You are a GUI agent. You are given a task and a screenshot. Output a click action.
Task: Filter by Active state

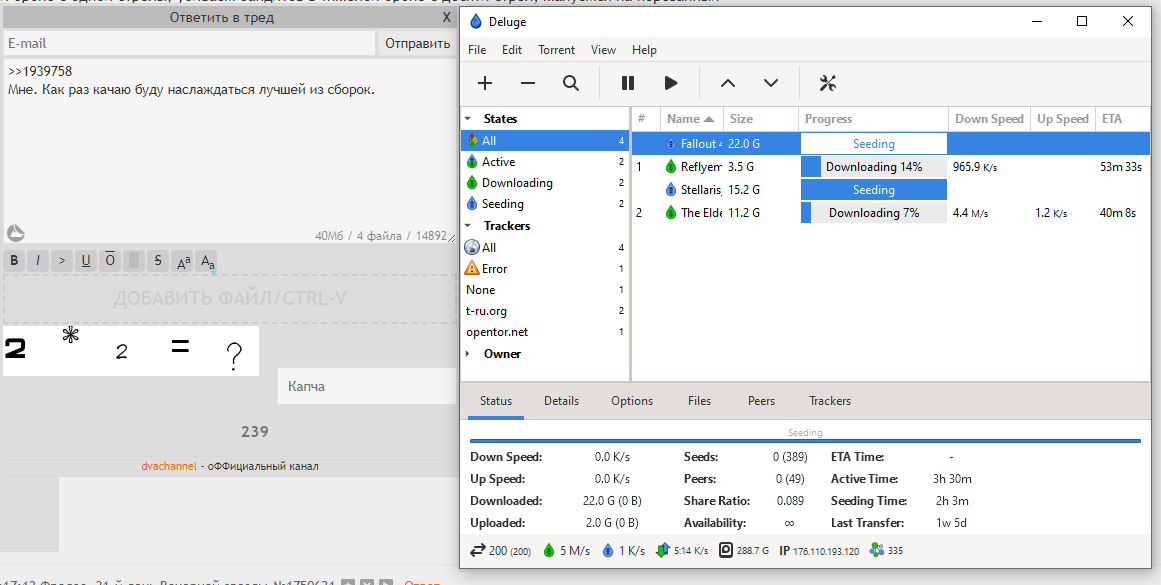point(545,161)
